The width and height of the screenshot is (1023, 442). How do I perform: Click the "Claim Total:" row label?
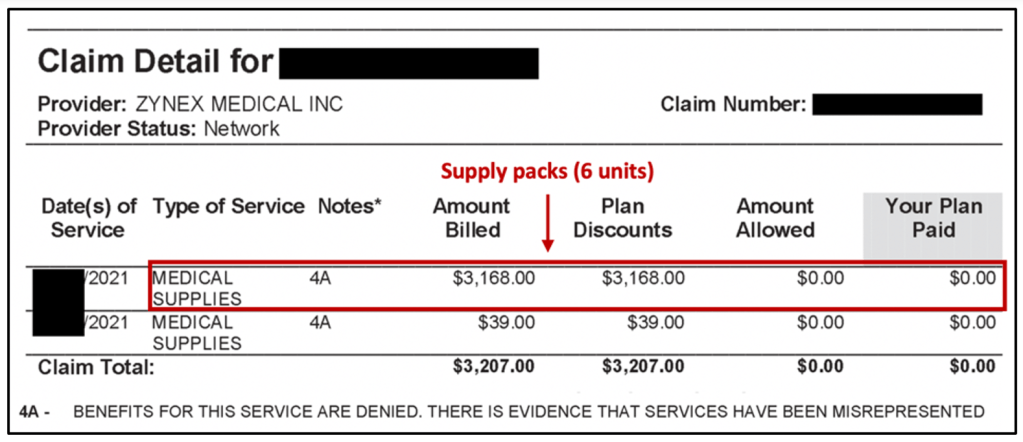coord(96,368)
